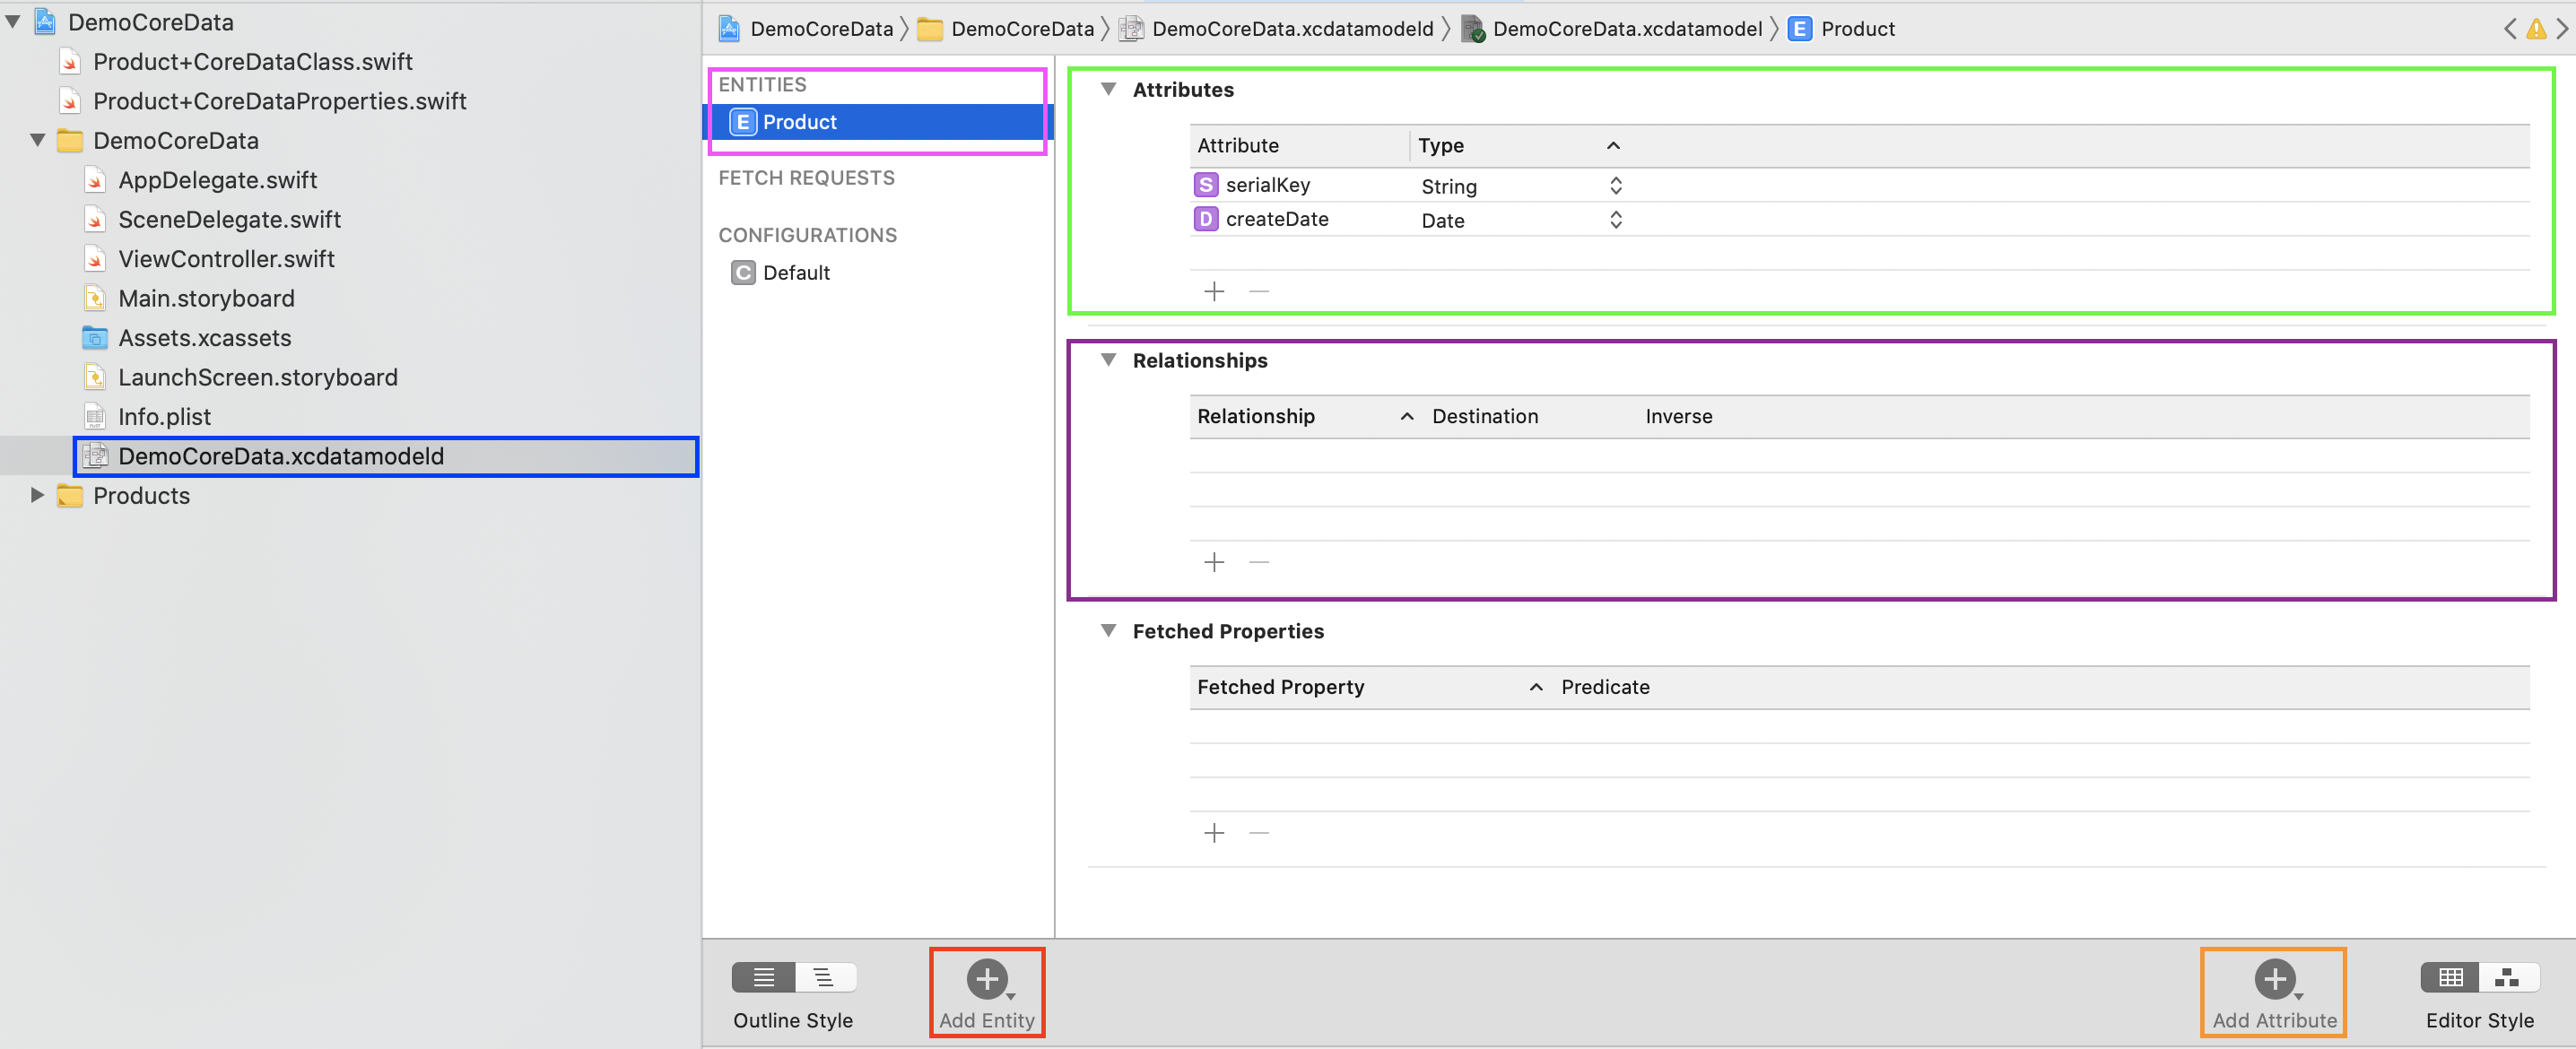Viewport: 2576px width, 1049px height.
Task: Click the warning triangle icon in jump bar
Action: click(x=2536, y=29)
